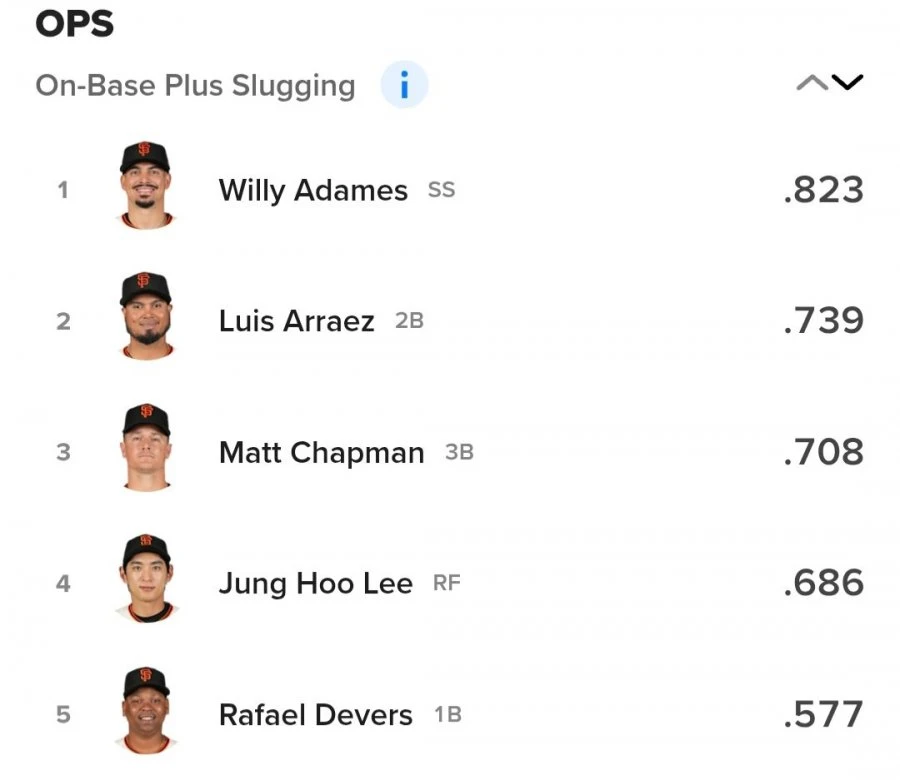The width and height of the screenshot is (900, 780).
Task: Select the Willy Adames player name
Action: (313, 191)
